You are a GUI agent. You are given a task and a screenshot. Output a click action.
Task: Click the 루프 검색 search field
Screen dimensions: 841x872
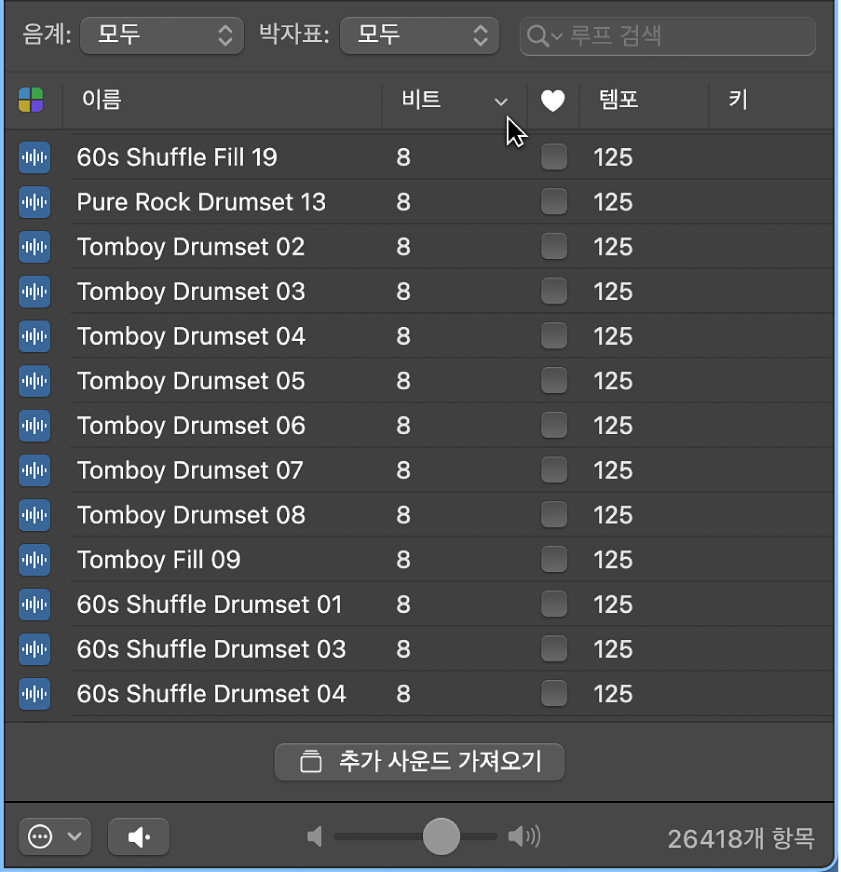click(667, 36)
